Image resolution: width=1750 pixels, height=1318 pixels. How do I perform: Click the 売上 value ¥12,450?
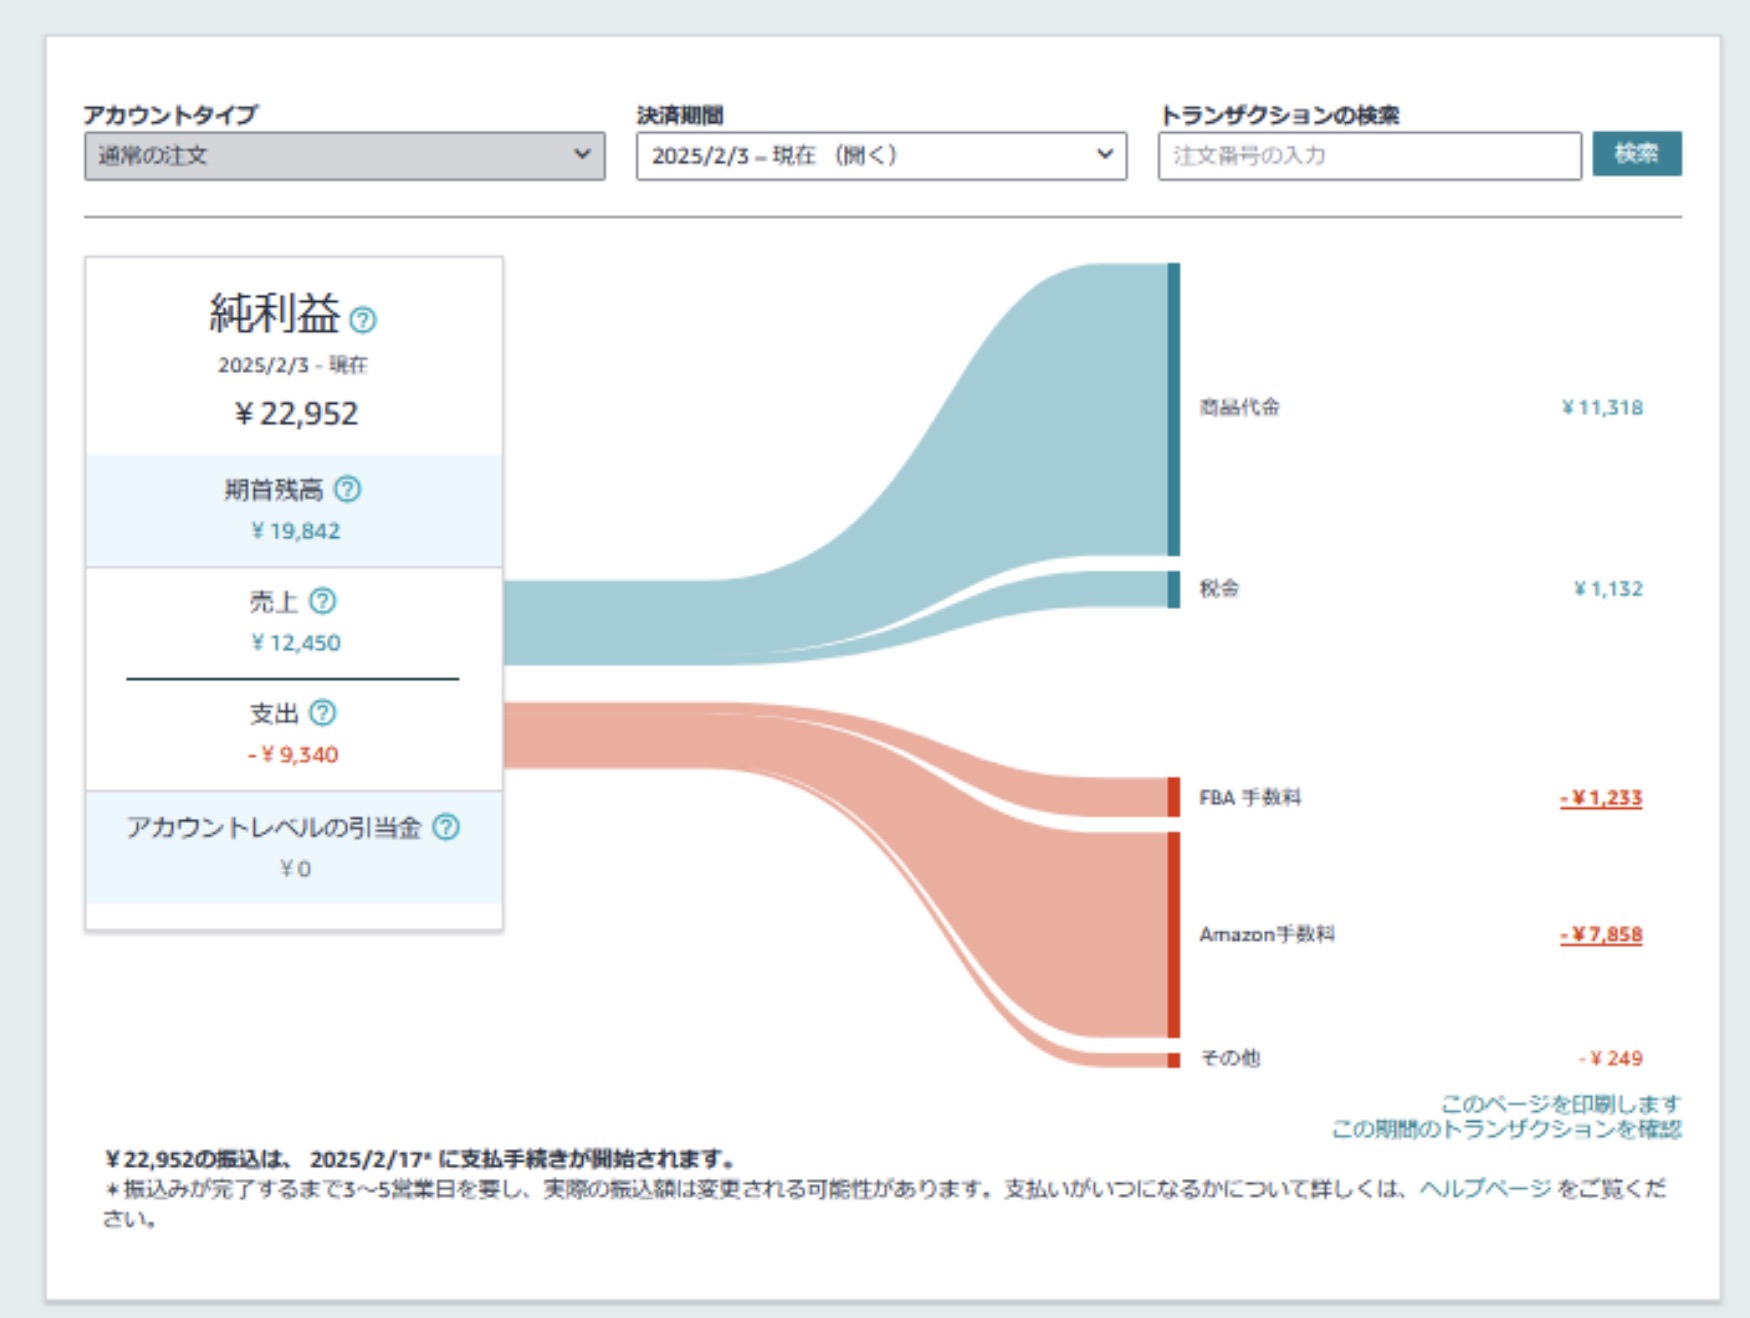coord(296,643)
